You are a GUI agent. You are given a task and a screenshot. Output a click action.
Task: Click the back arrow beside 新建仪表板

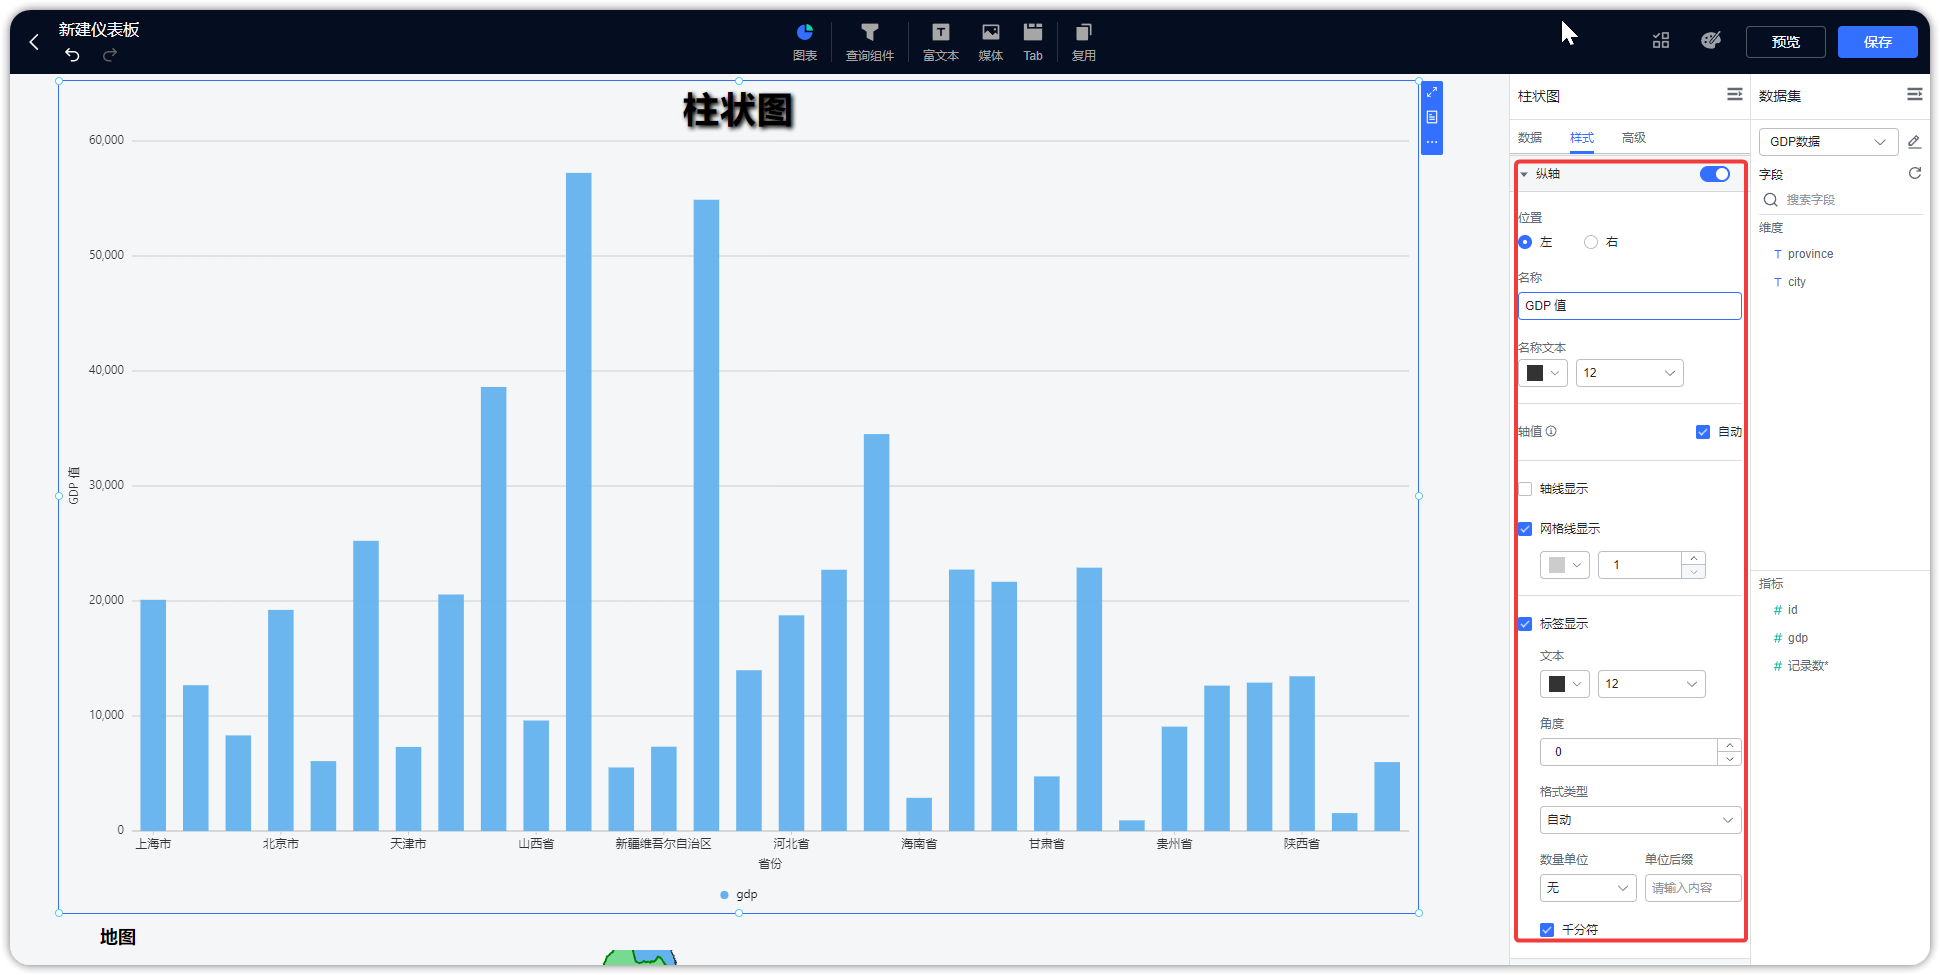coord(34,42)
